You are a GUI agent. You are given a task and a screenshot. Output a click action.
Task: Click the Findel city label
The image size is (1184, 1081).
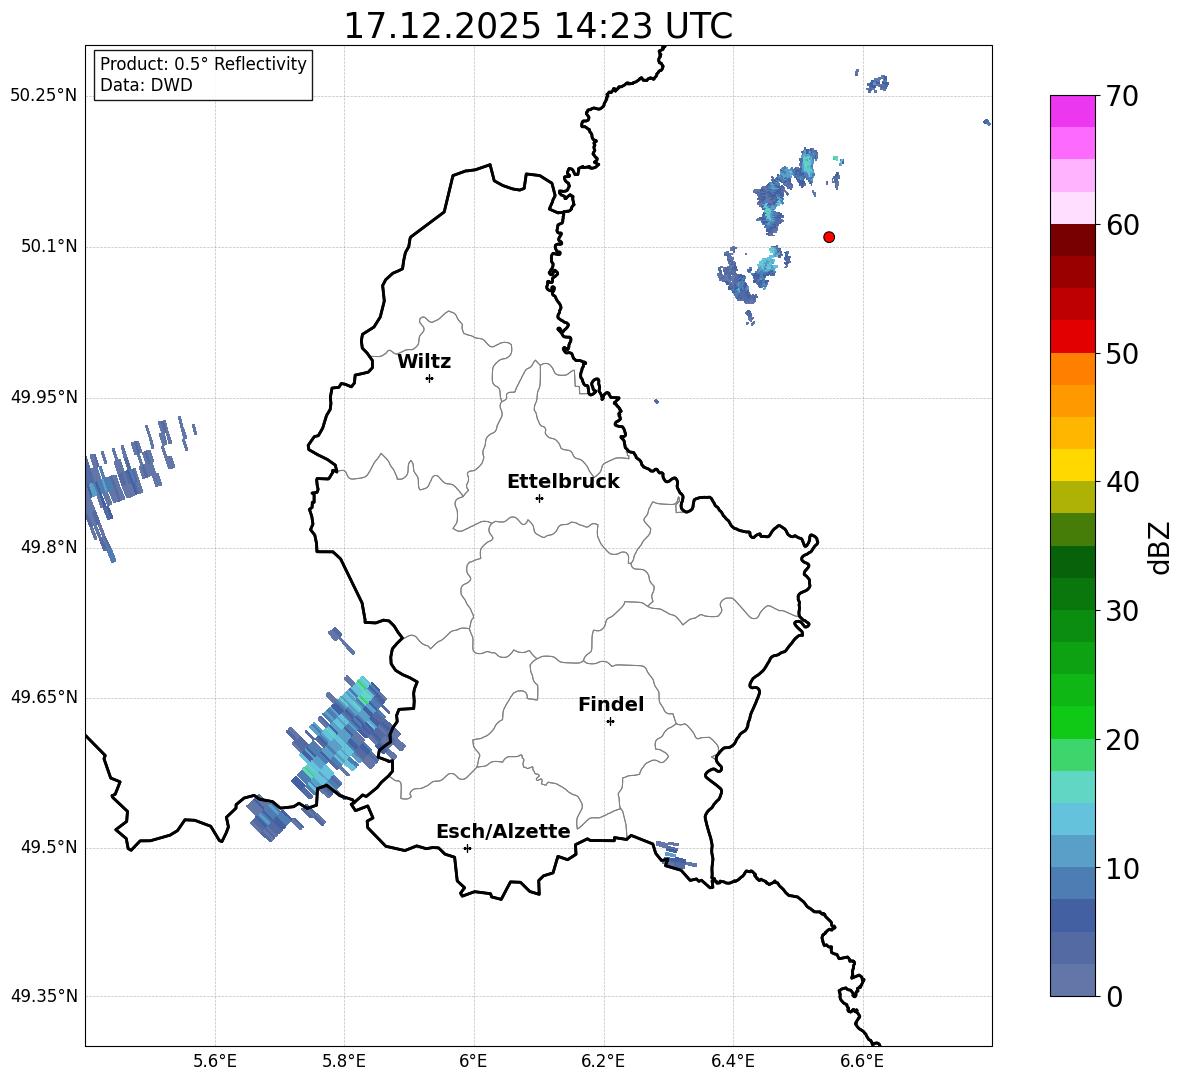[x=611, y=705]
